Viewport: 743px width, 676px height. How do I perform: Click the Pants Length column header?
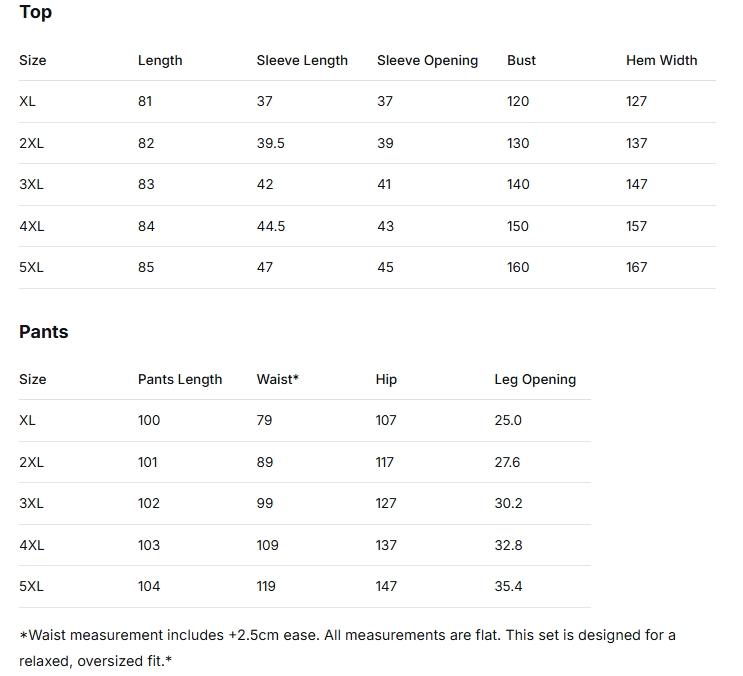[180, 379]
